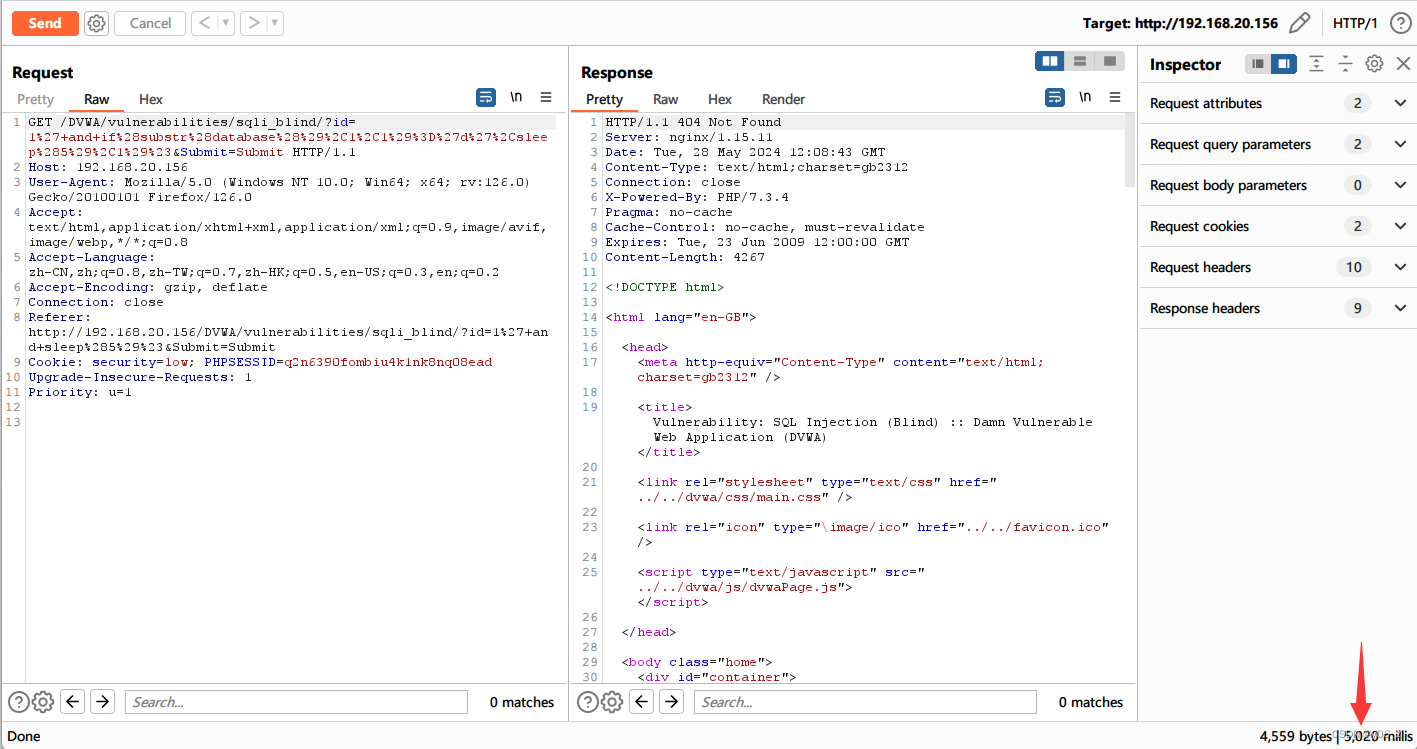
Task: Click the 'HTTP/1.1 404 Not Found' response line
Action: (x=693, y=122)
